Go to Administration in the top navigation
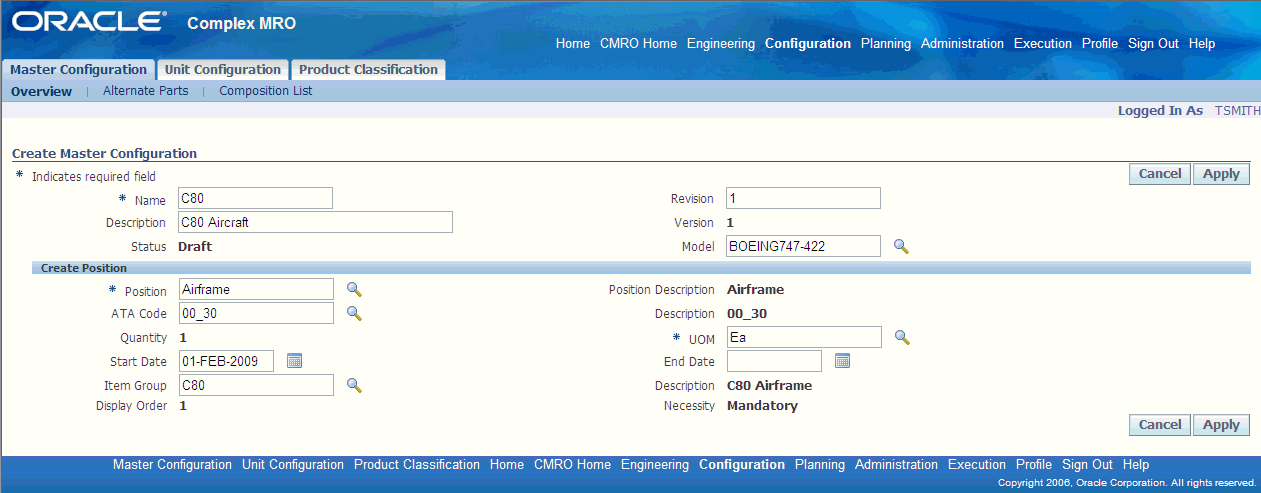Screen dimensions: 1261x493 point(962,44)
